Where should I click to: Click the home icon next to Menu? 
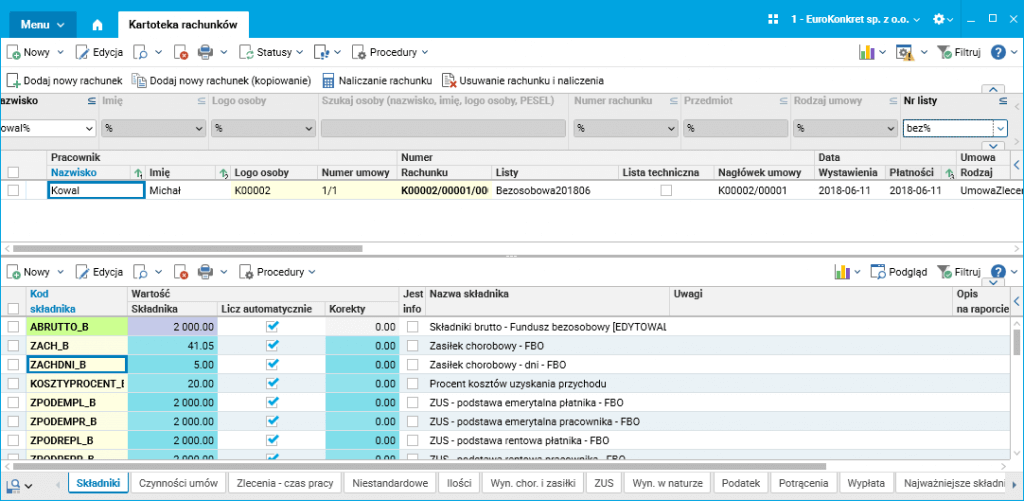pyautogui.click(x=97, y=22)
